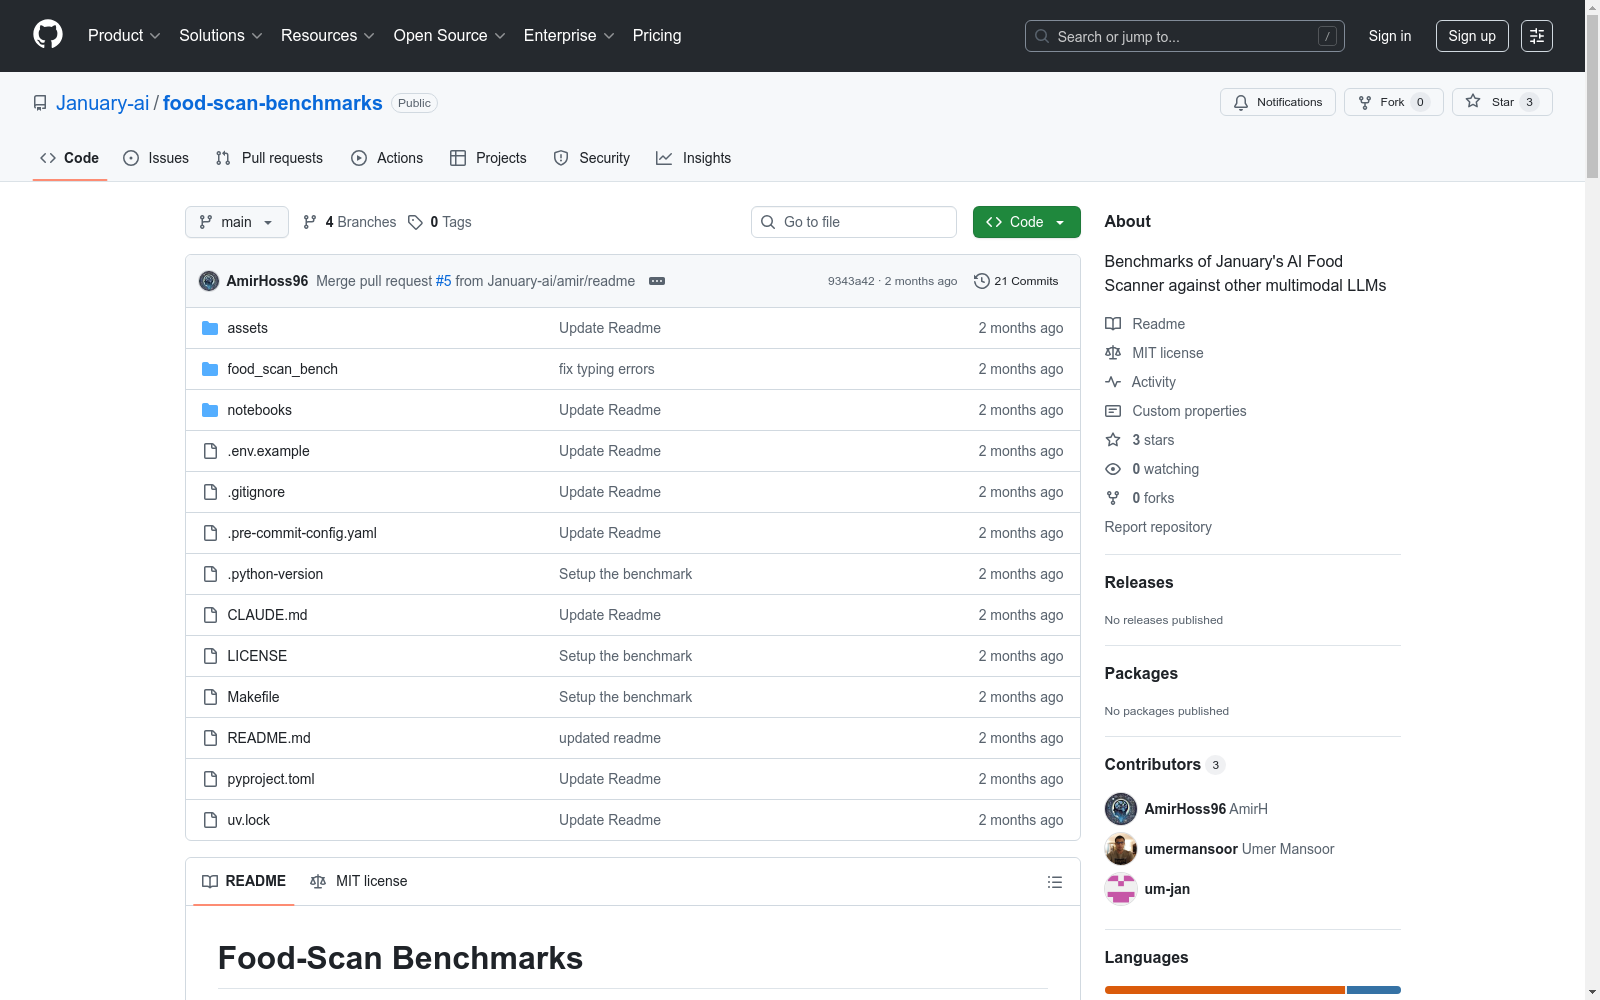
Task: Open the command palette icon button
Action: point(1537,36)
